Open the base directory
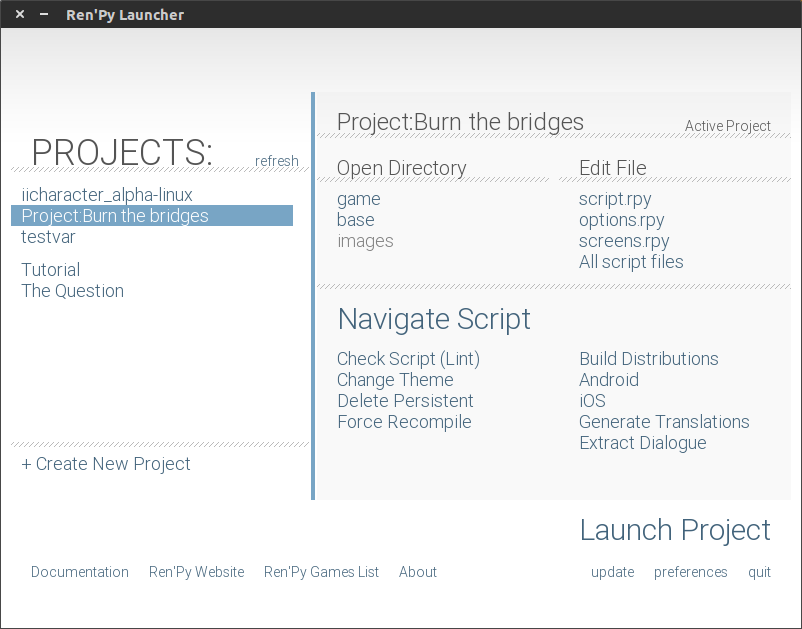Screen dimensions: 802x629 [x=355, y=220]
